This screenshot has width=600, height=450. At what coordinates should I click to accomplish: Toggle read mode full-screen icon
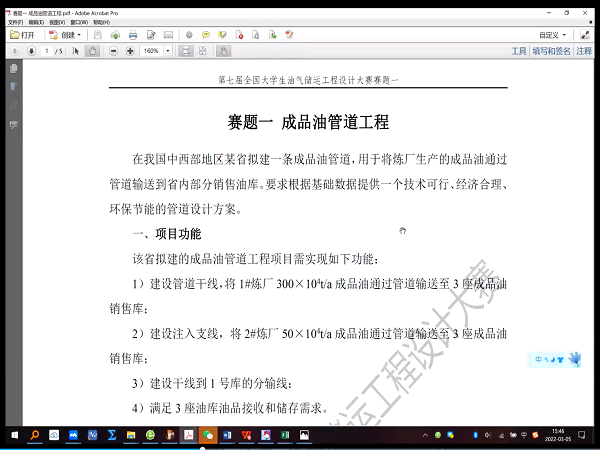(x=585, y=35)
